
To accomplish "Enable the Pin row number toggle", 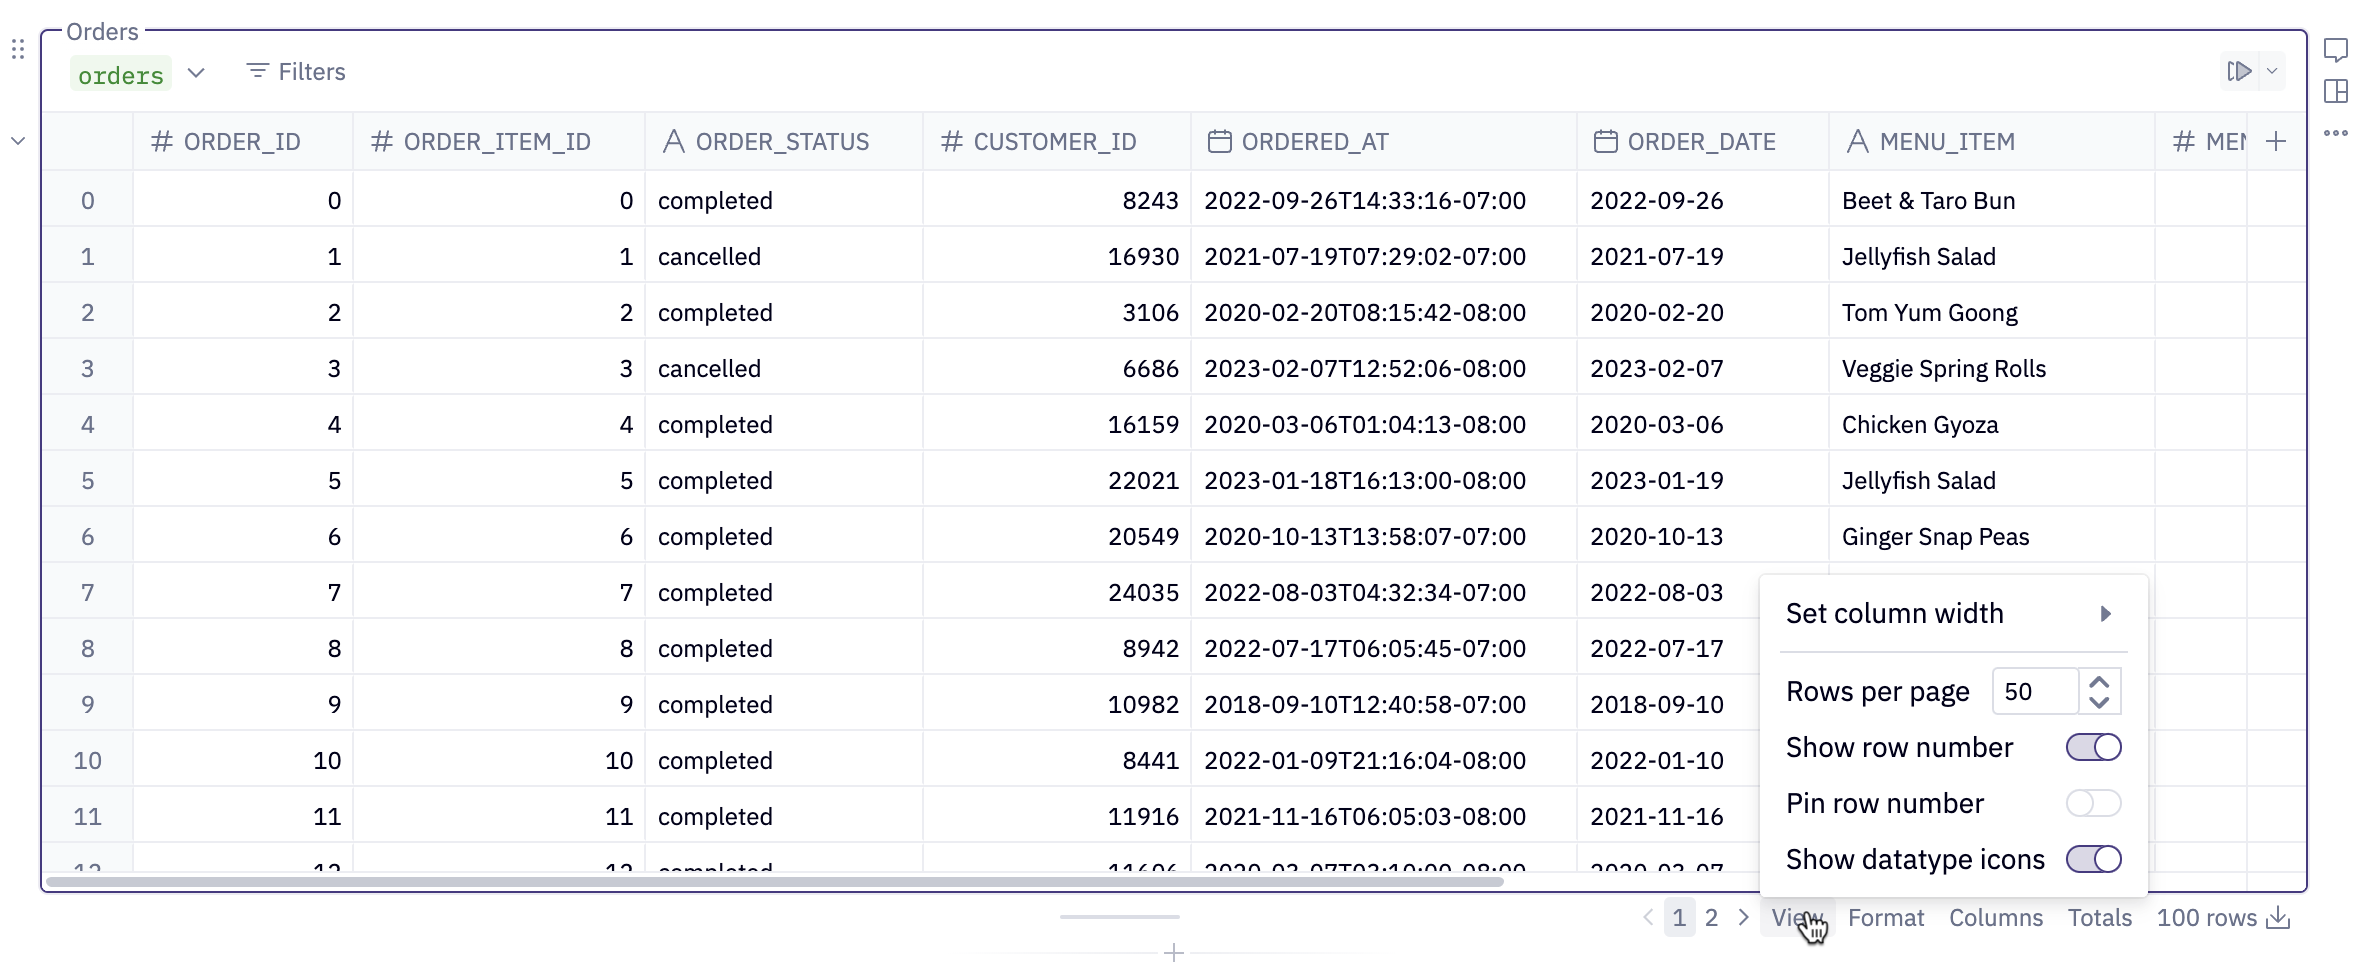I will (x=2093, y=803).
